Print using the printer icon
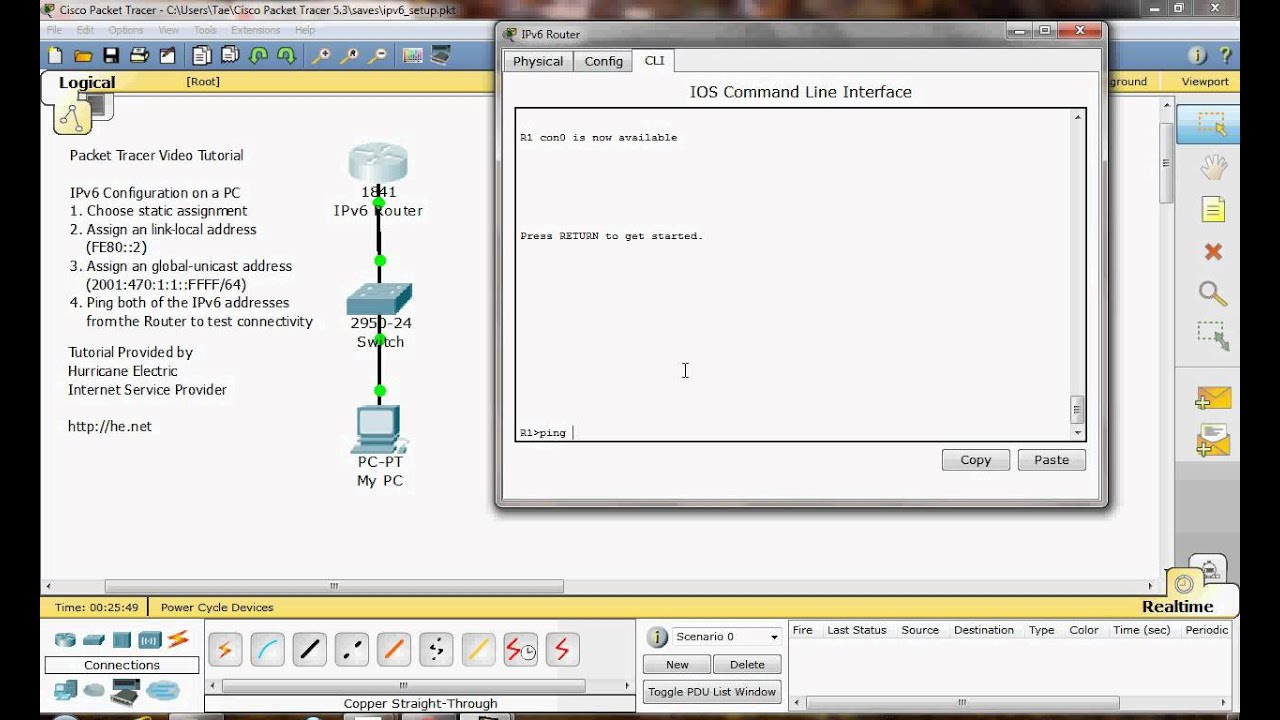Screen dimensions: 1280x720 point(139,56)
